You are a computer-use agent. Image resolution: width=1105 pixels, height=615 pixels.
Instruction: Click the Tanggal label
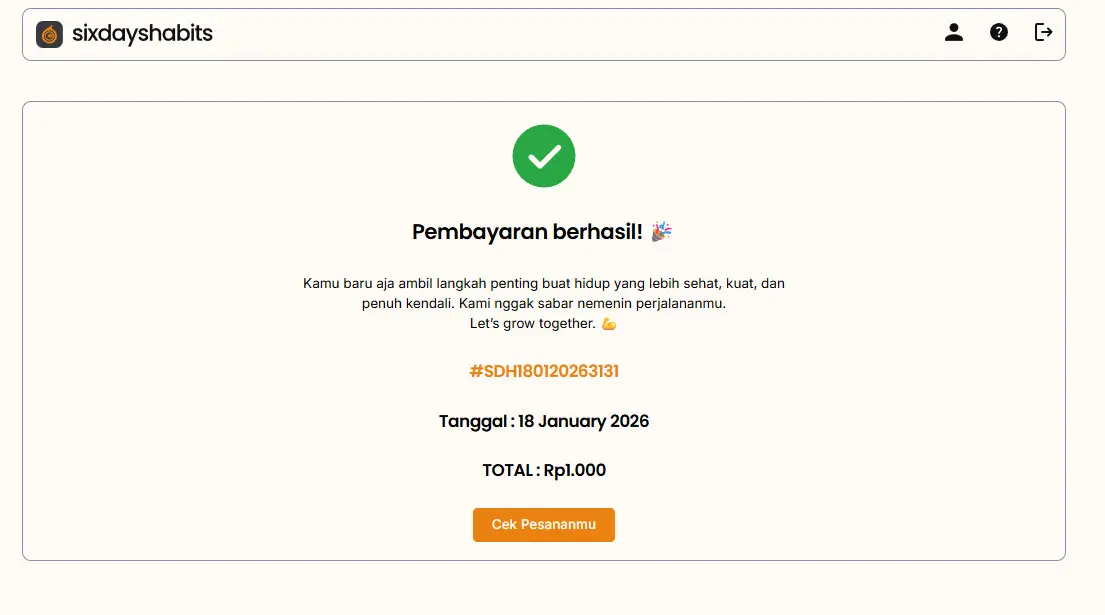point(473,421)
